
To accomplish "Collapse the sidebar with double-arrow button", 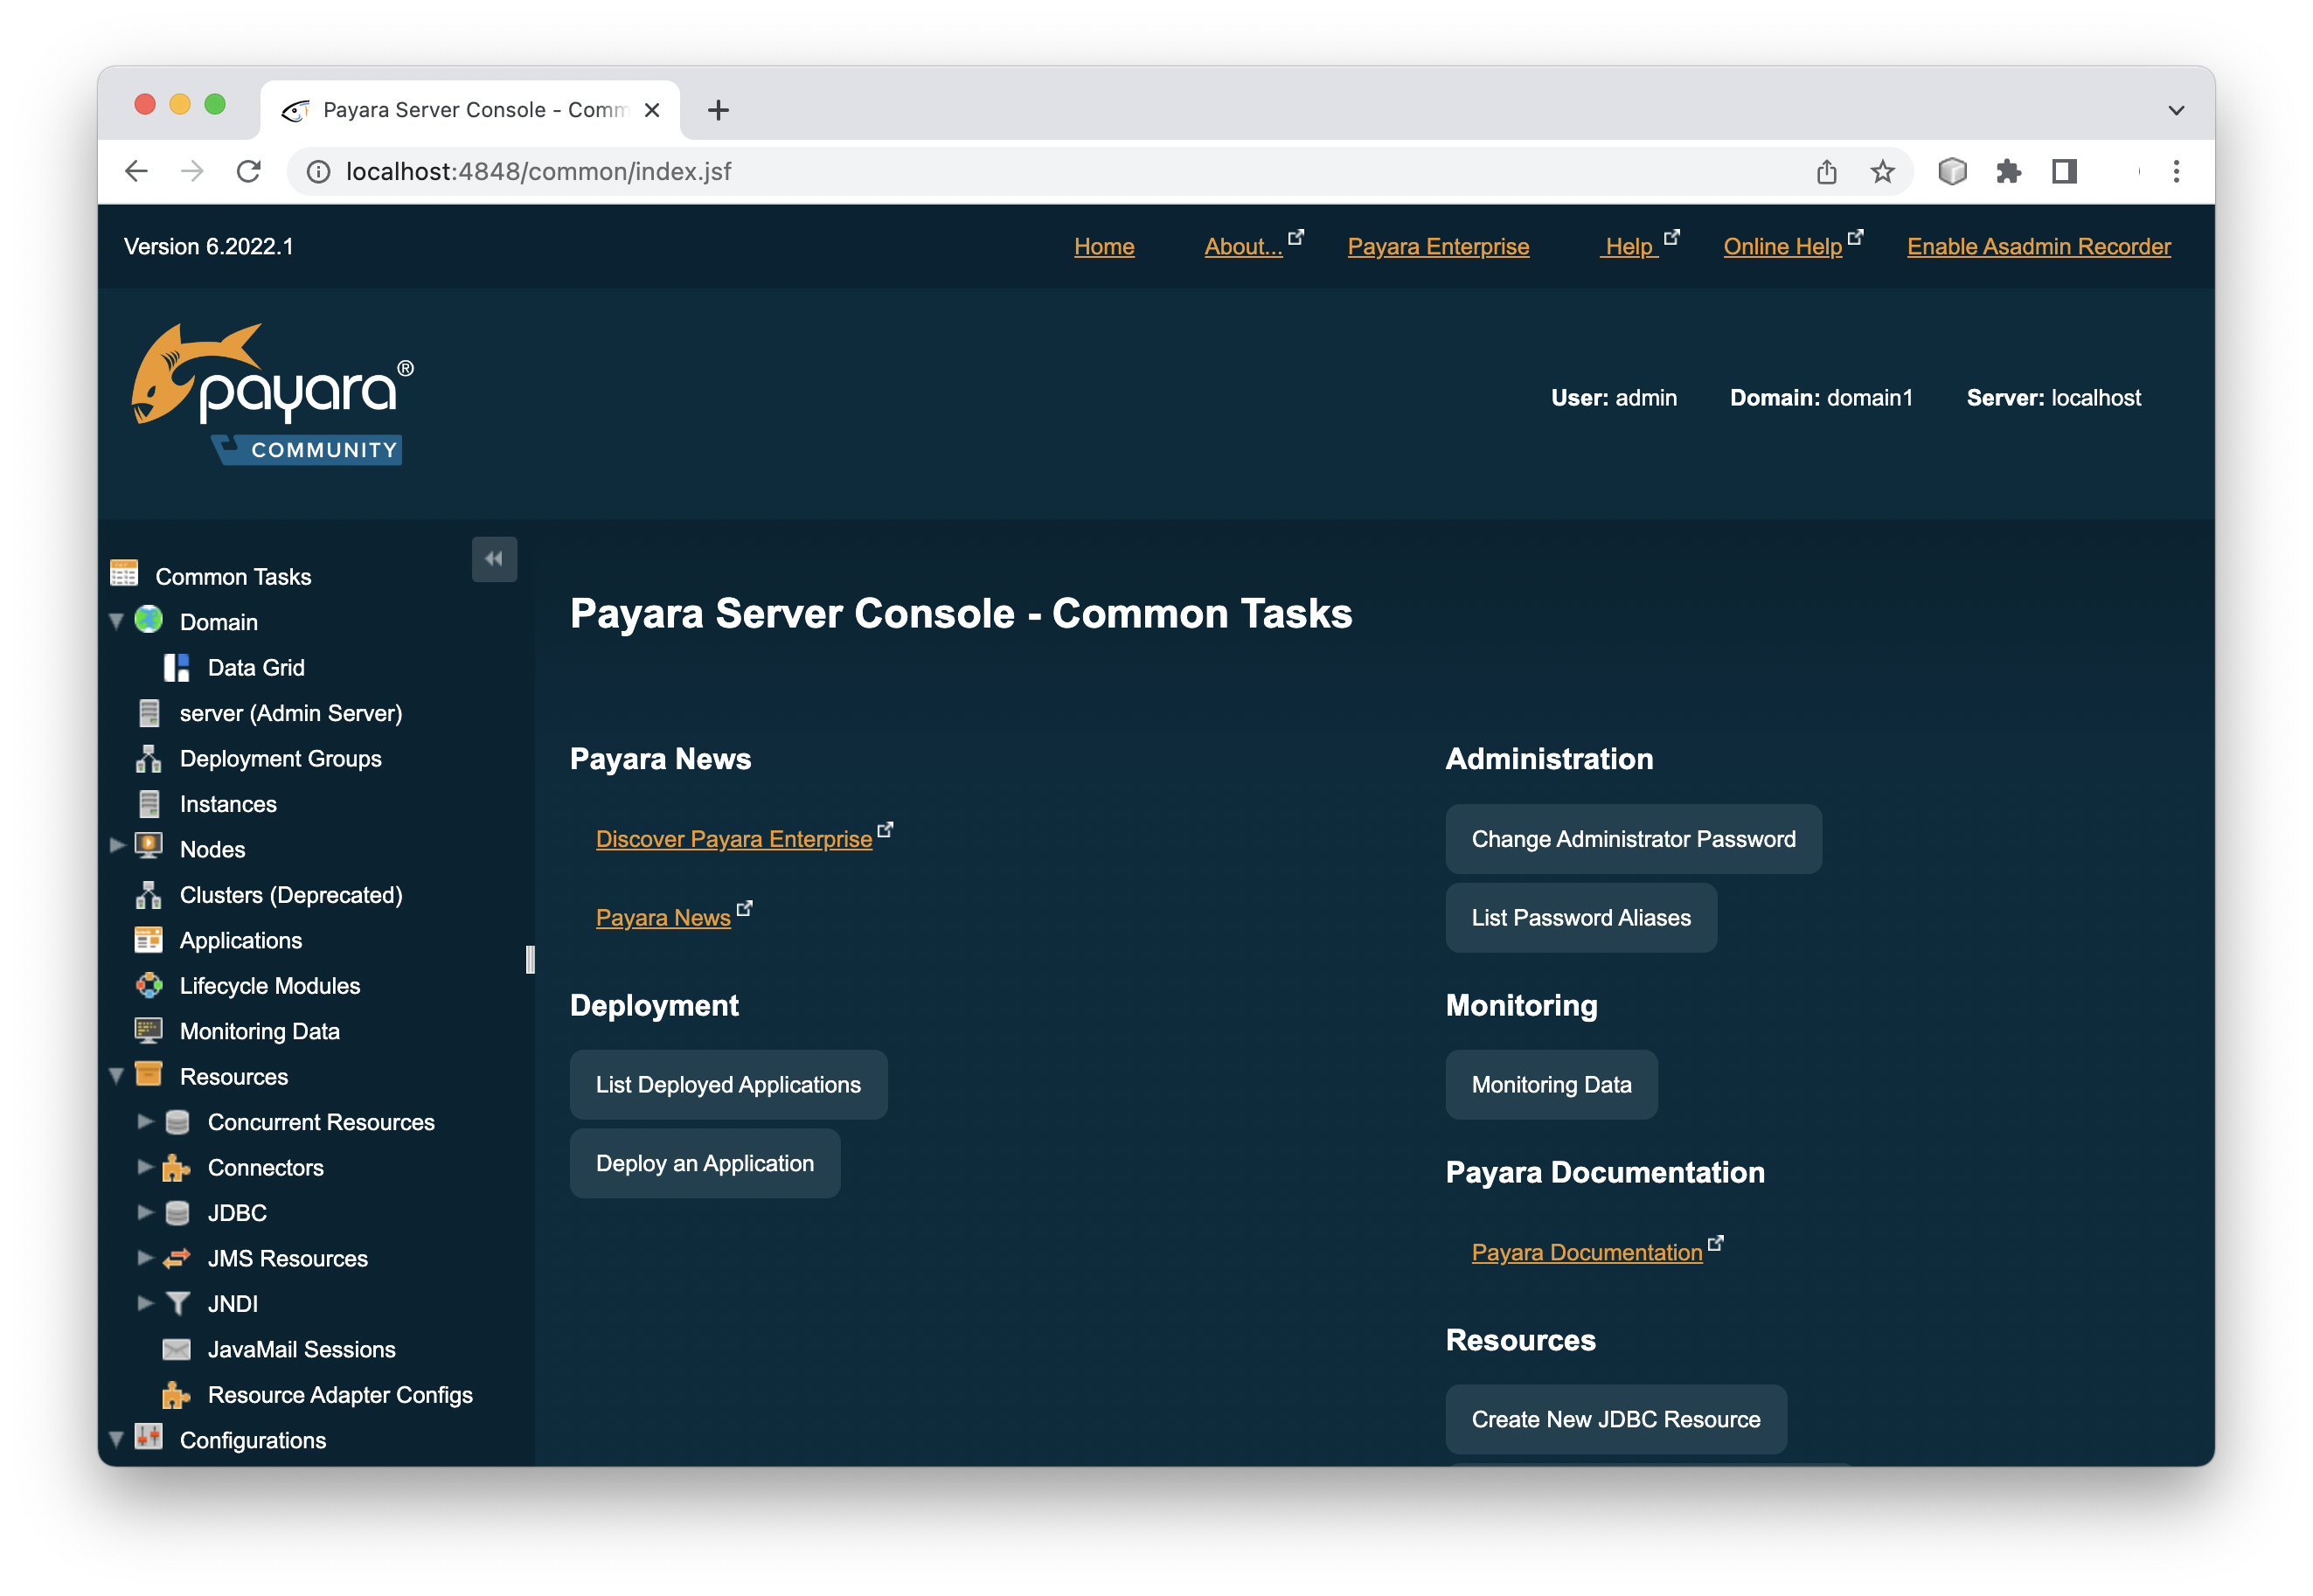I will pos(494,559).
